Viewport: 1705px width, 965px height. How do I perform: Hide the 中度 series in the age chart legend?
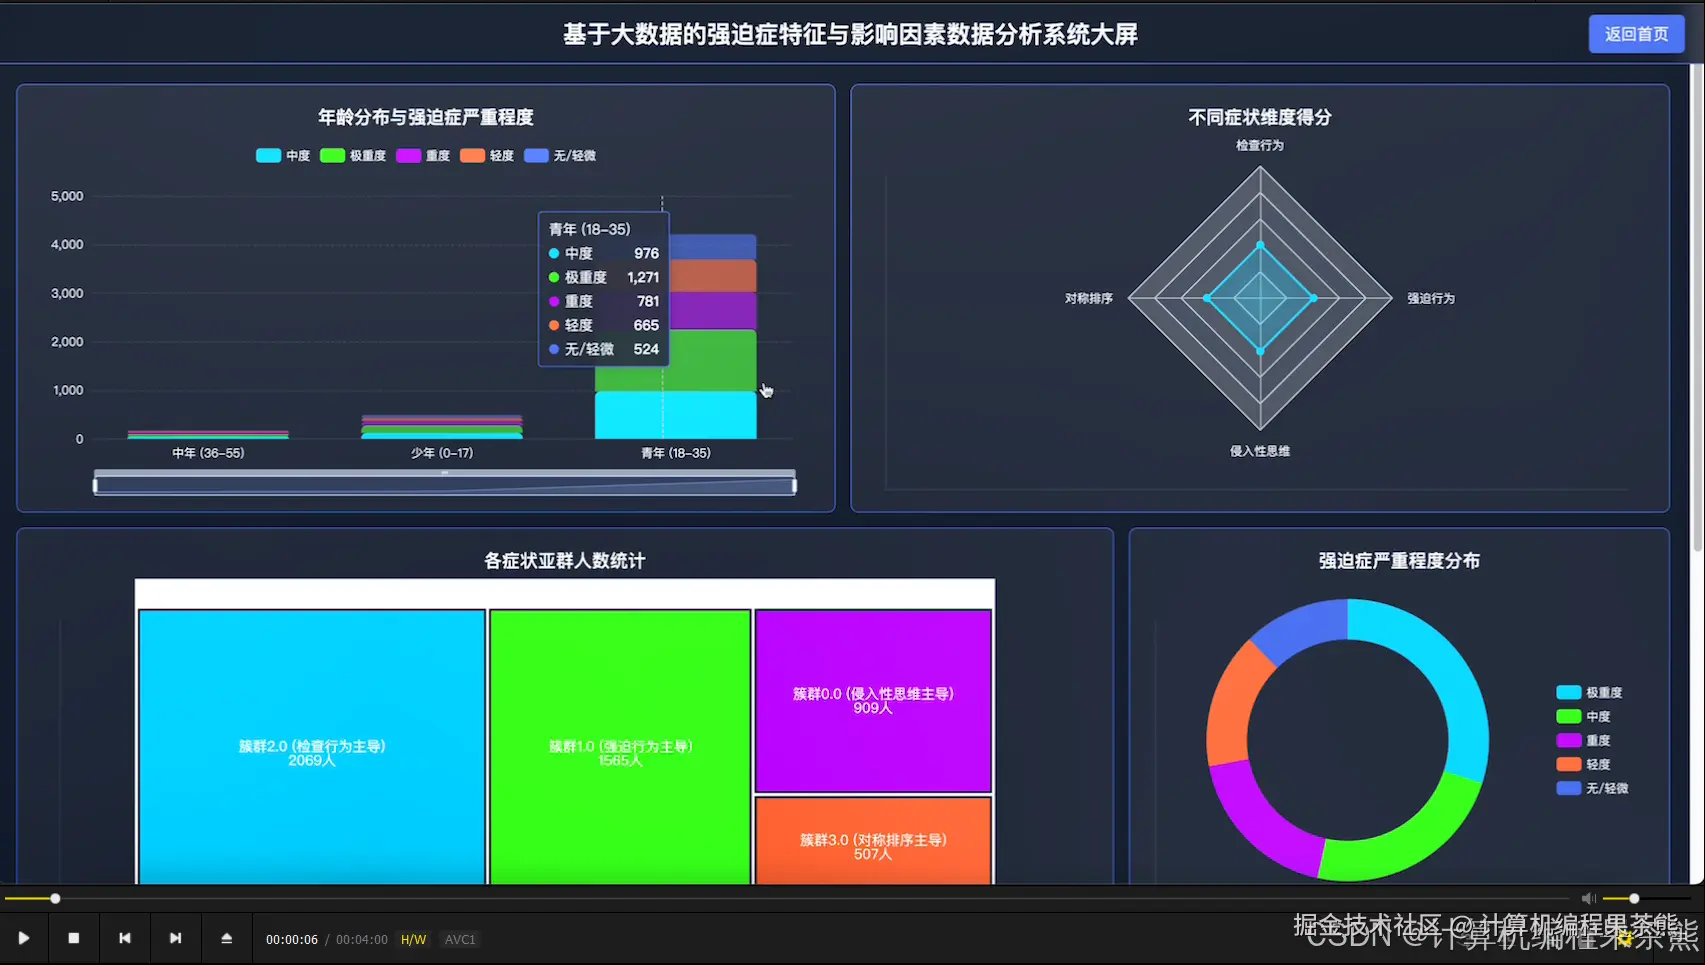point(283,155)
